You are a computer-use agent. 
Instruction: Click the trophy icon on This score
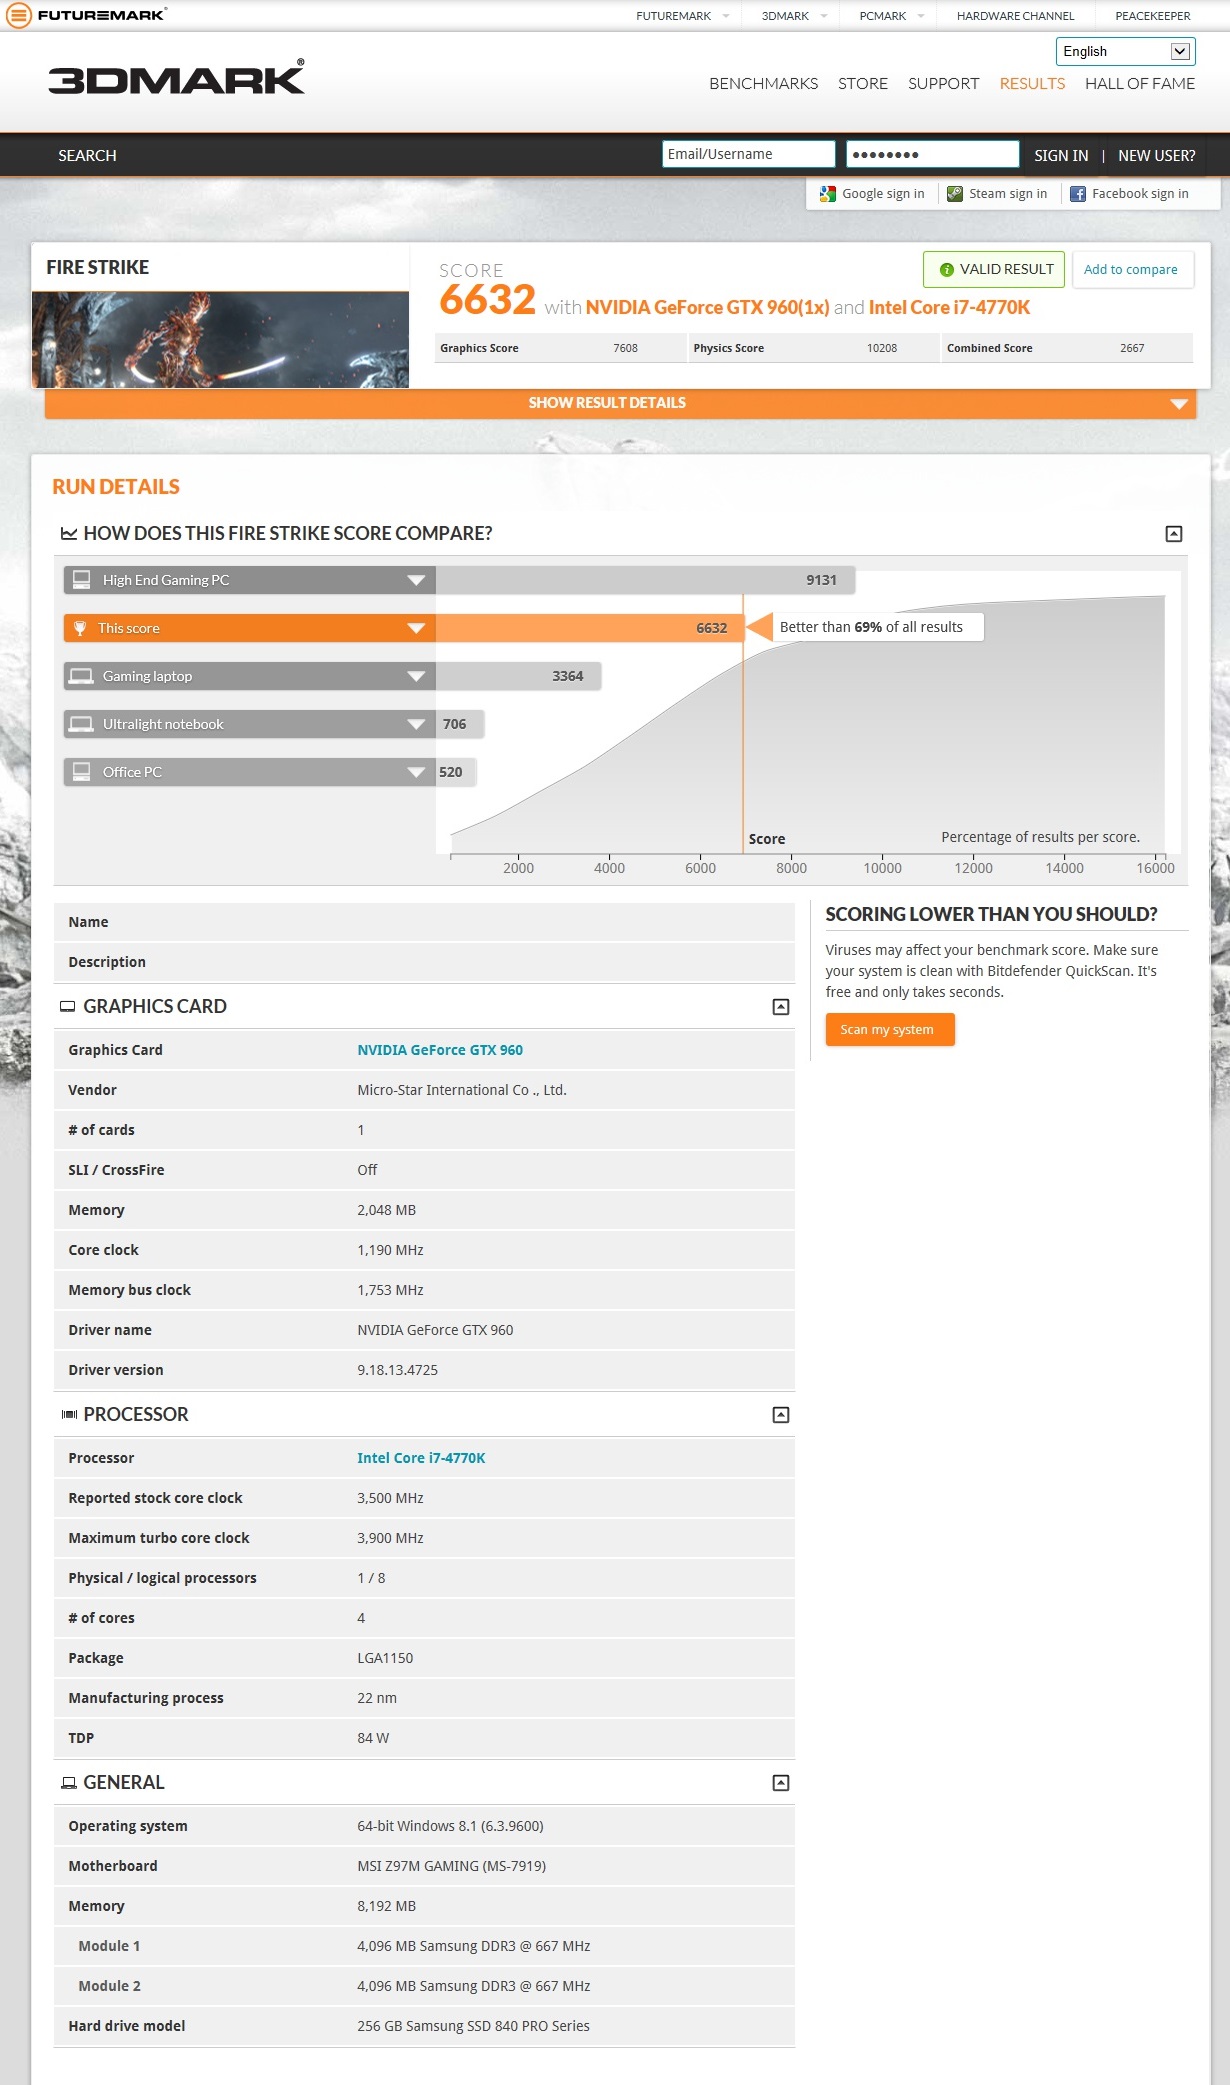[80, 628]
